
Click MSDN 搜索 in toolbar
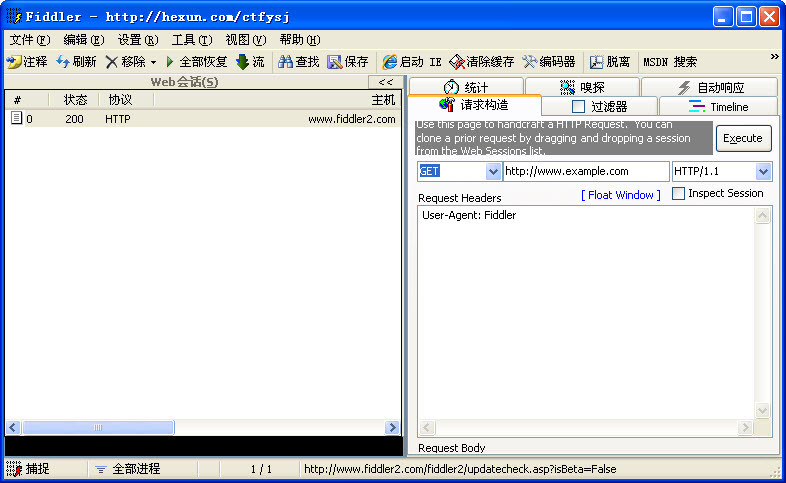670,62
